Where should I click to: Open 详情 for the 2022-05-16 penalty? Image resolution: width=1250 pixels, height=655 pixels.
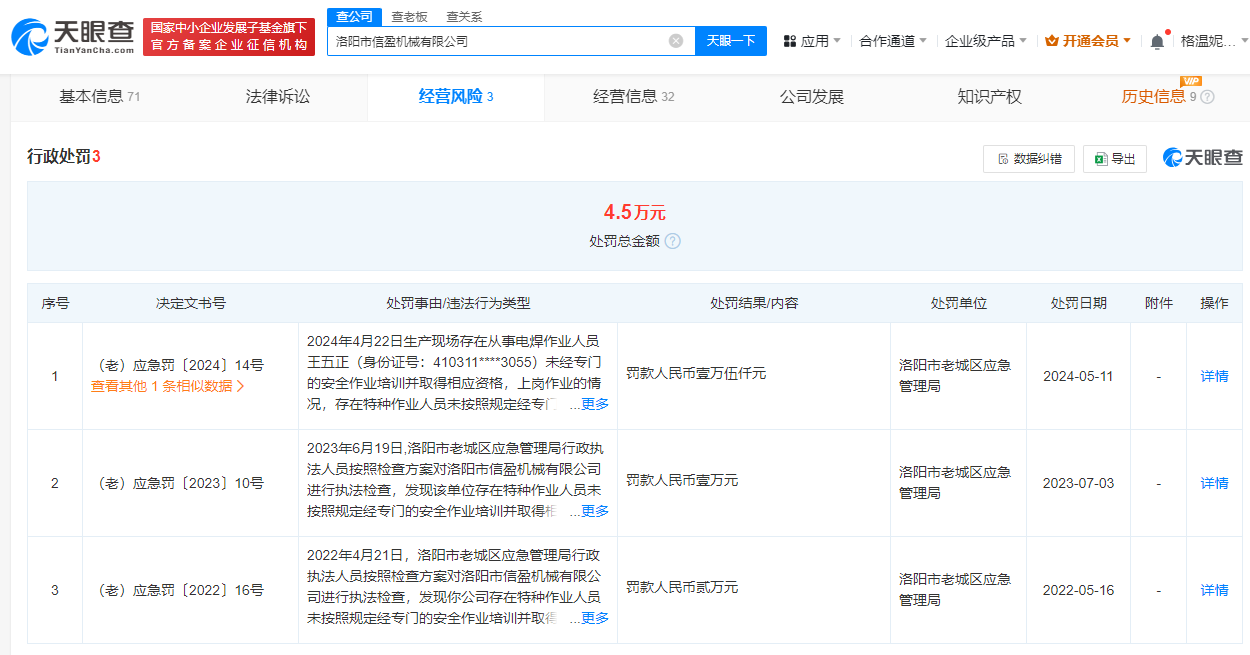click(1214, 590)
